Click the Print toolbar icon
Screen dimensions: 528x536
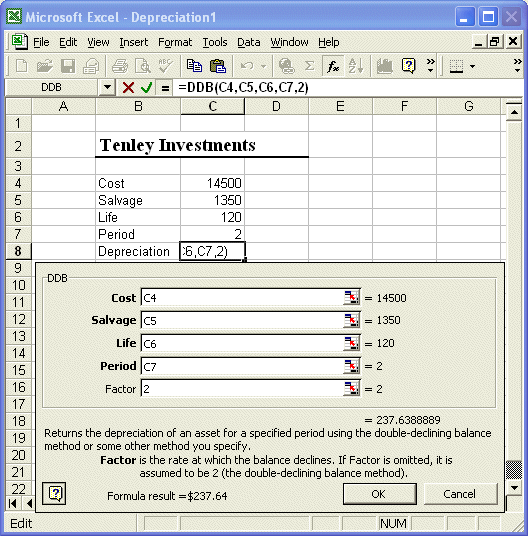120,66
